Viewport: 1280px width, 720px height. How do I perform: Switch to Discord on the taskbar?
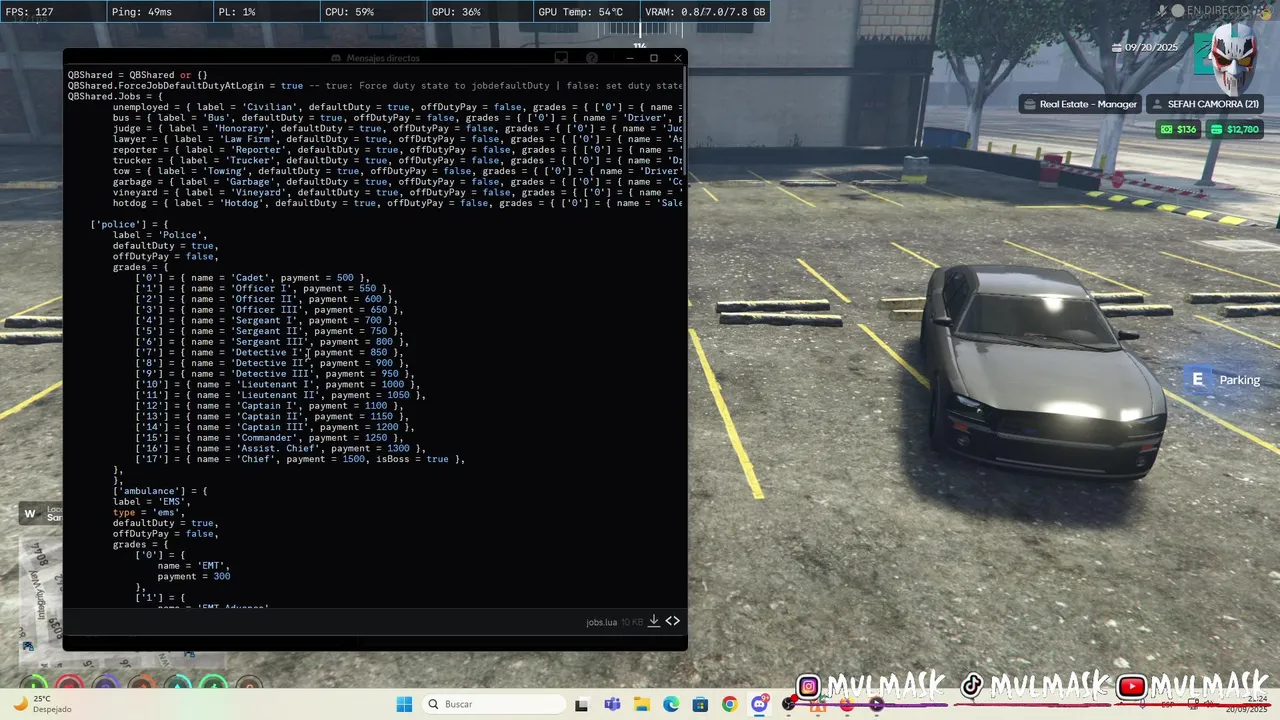(759, 704)
